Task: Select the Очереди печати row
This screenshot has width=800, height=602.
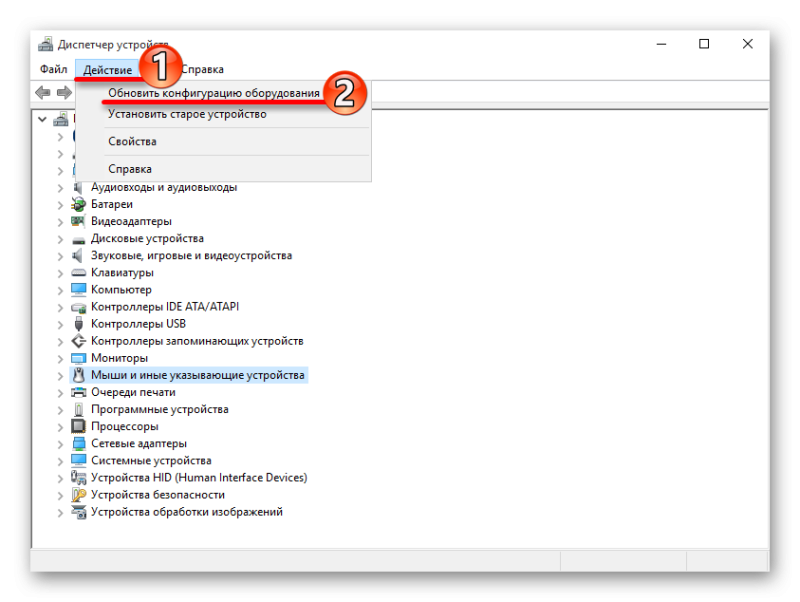Action: click(x=133, y=392)
